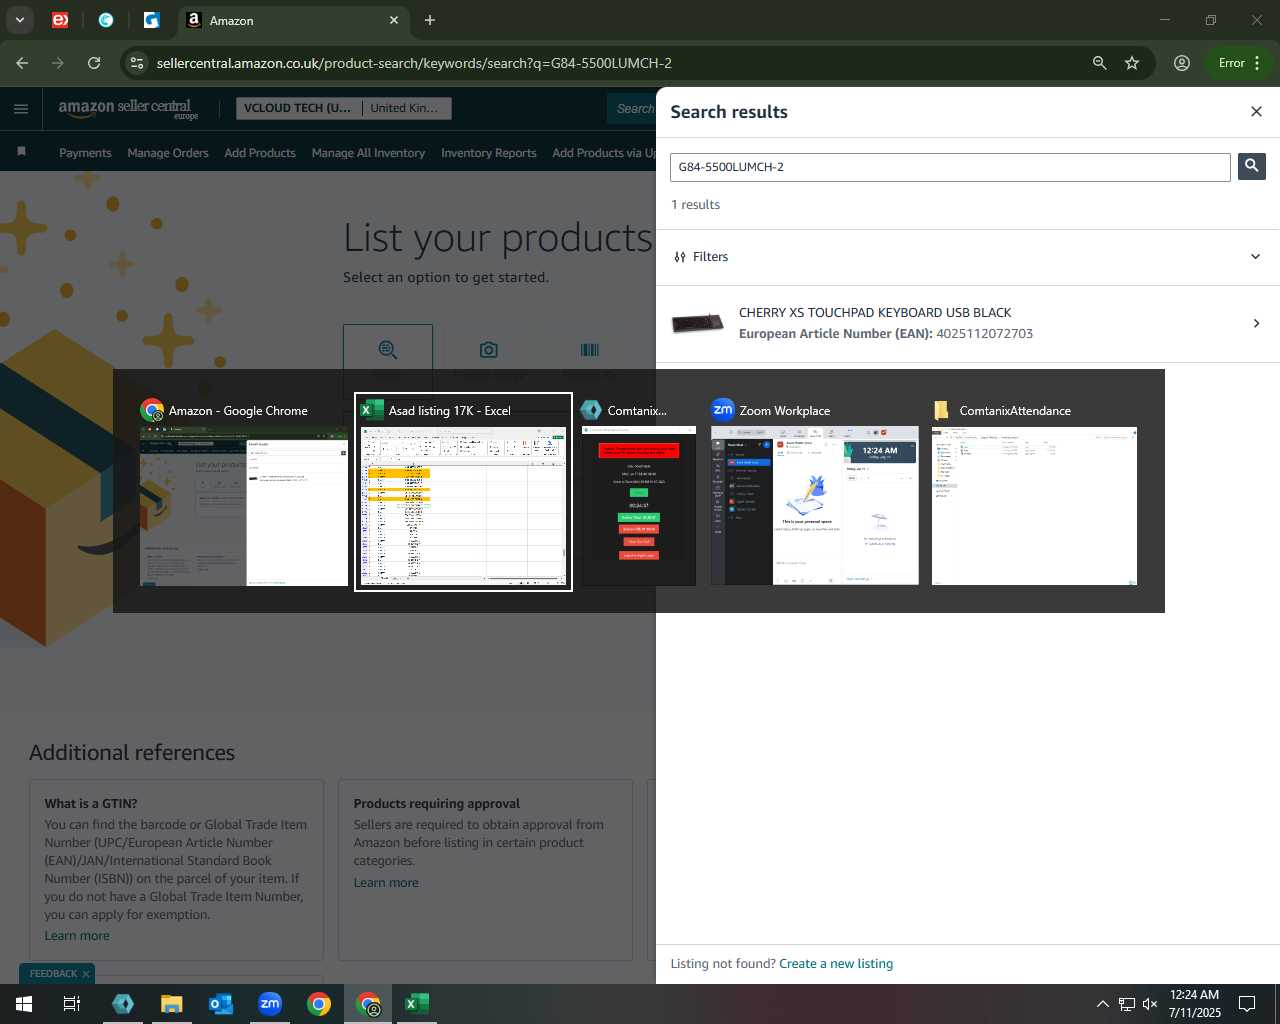1280x1024 pixels.
Task: Click the Amazon Seller Central logo
Action: (128, 109)
